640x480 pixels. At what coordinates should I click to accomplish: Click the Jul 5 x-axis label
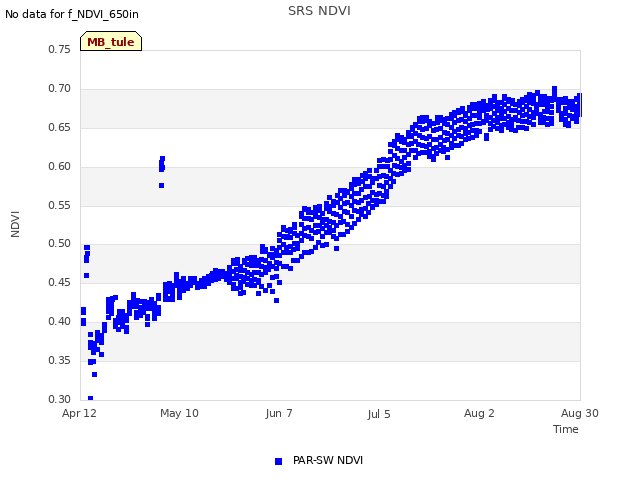[379, 414]
